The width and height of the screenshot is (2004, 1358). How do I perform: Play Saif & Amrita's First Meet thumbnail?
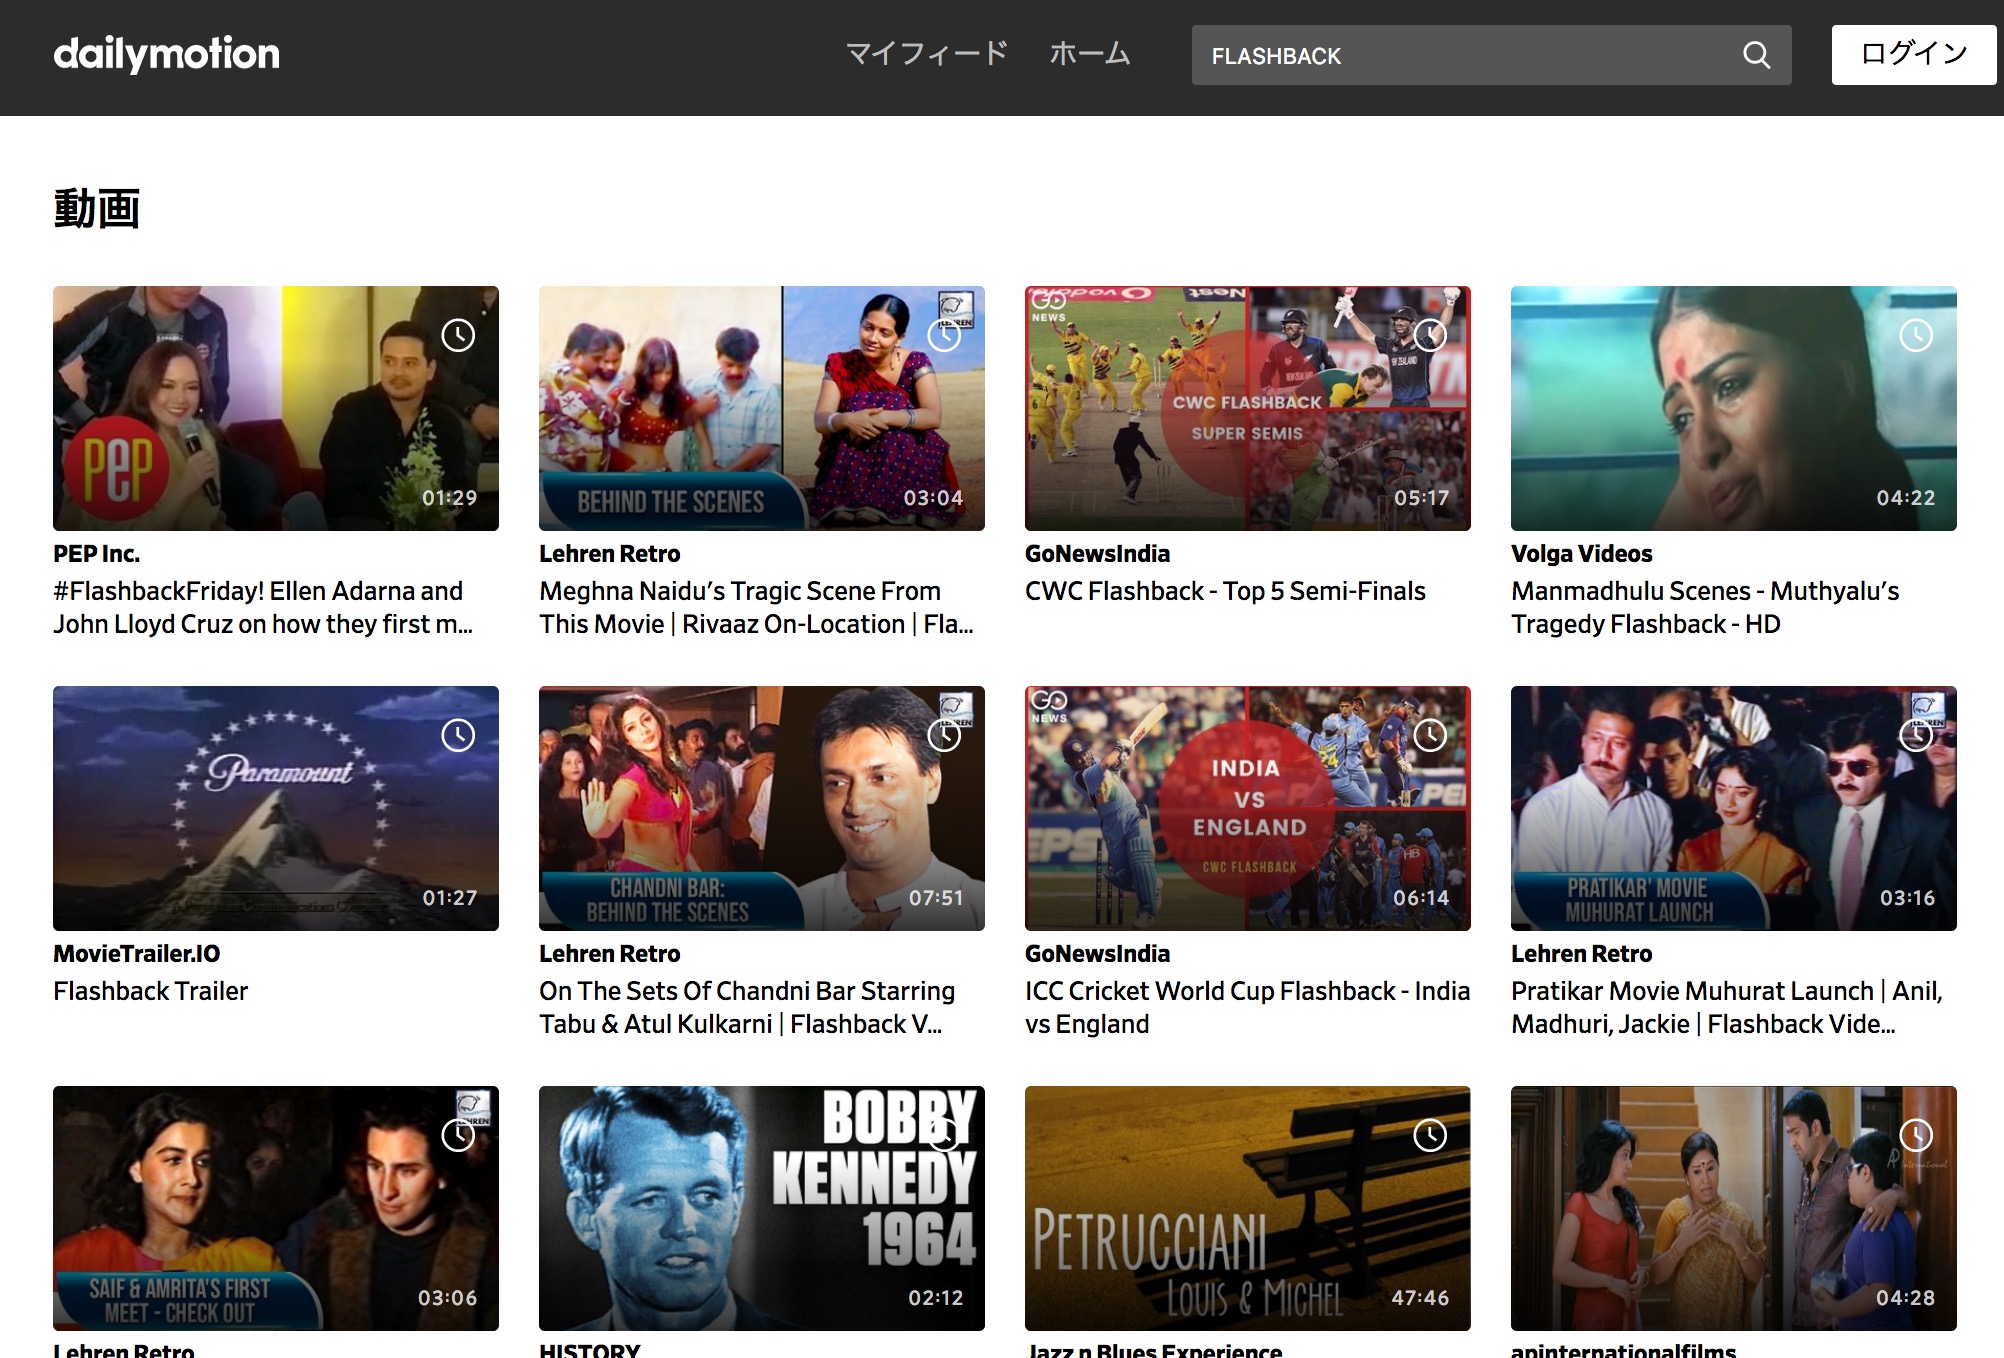click(x=276, y=1208)
